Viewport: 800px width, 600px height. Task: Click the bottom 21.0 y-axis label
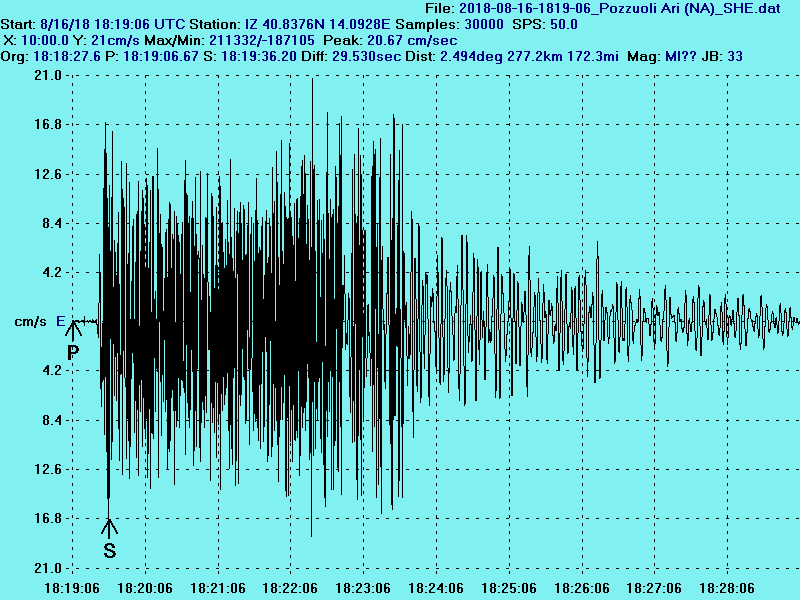pyautogui.click(x=47, y=568)
